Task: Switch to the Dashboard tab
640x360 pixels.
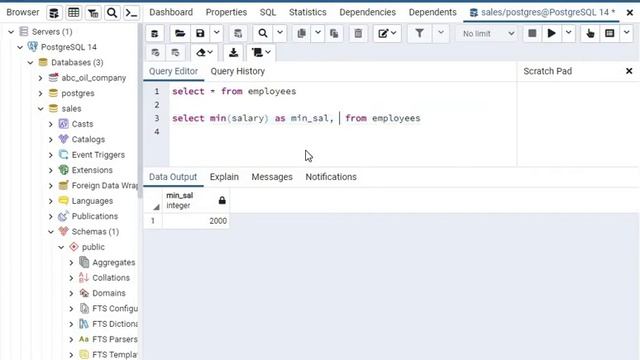Action: [x=171, y=12]
